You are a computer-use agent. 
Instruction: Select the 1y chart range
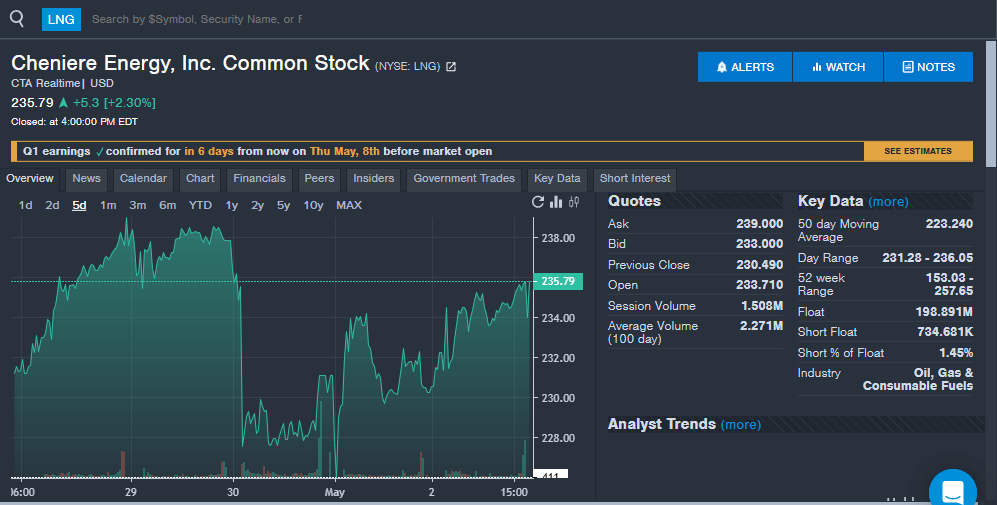pos(231,205)
